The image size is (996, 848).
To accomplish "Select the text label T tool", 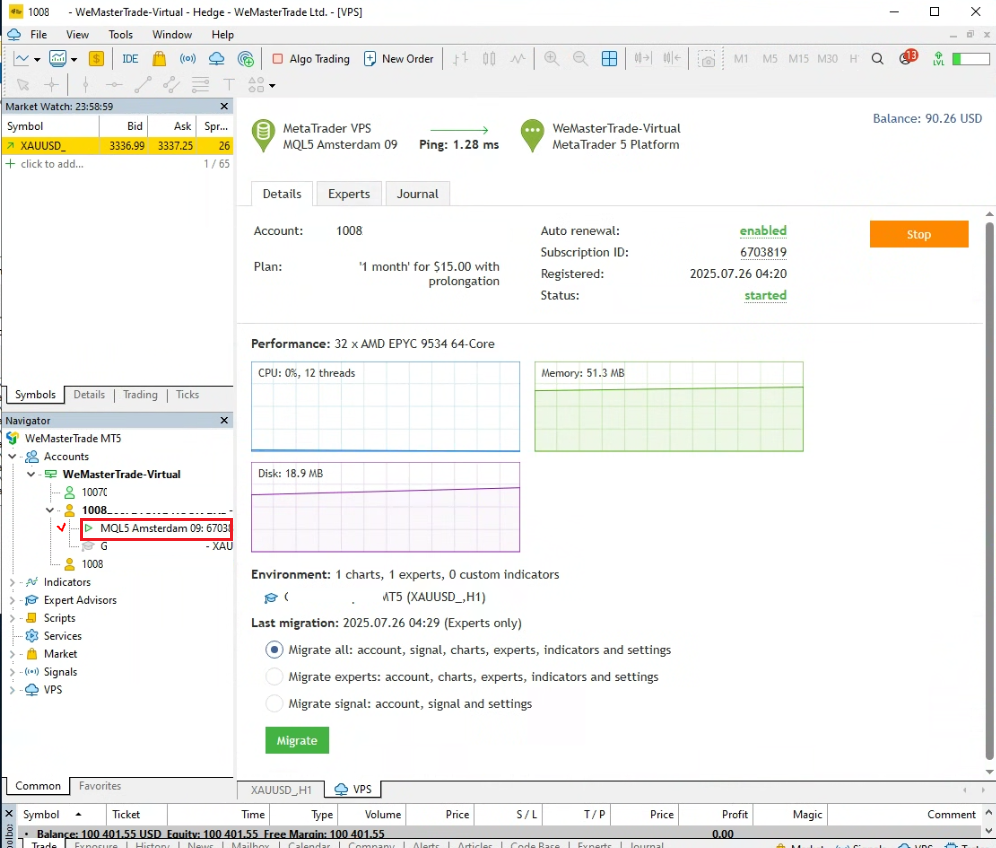I will pyautogui.click(x=229, y=84).
